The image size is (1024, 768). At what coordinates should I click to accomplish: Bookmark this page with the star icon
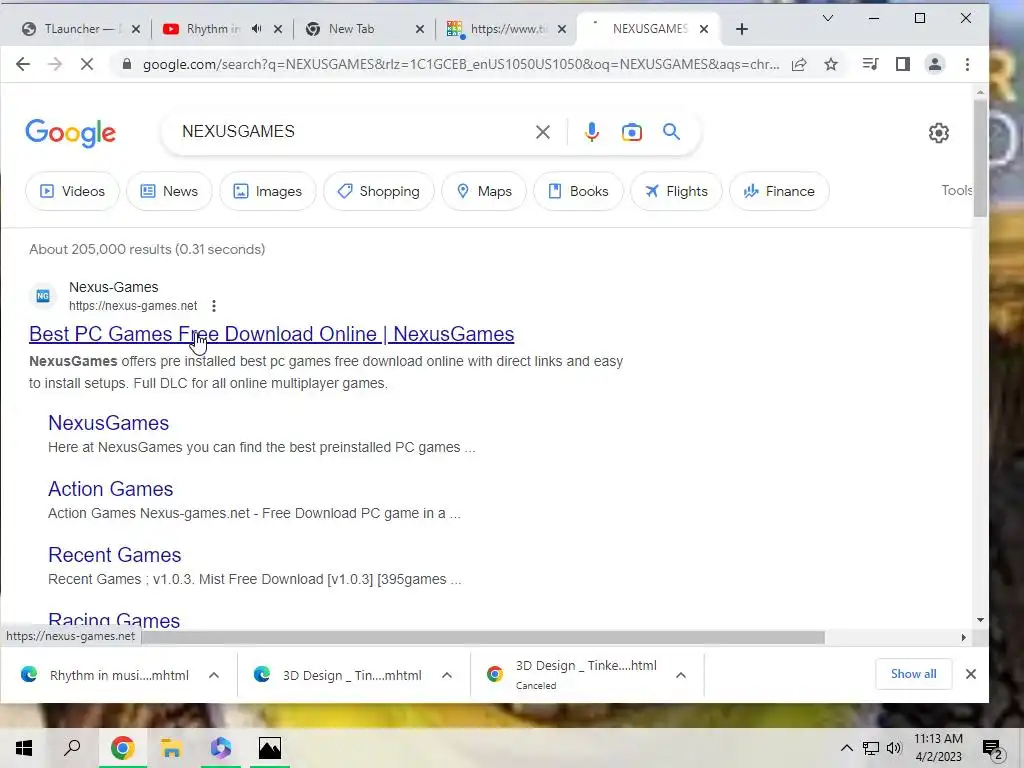coord(831,64)
